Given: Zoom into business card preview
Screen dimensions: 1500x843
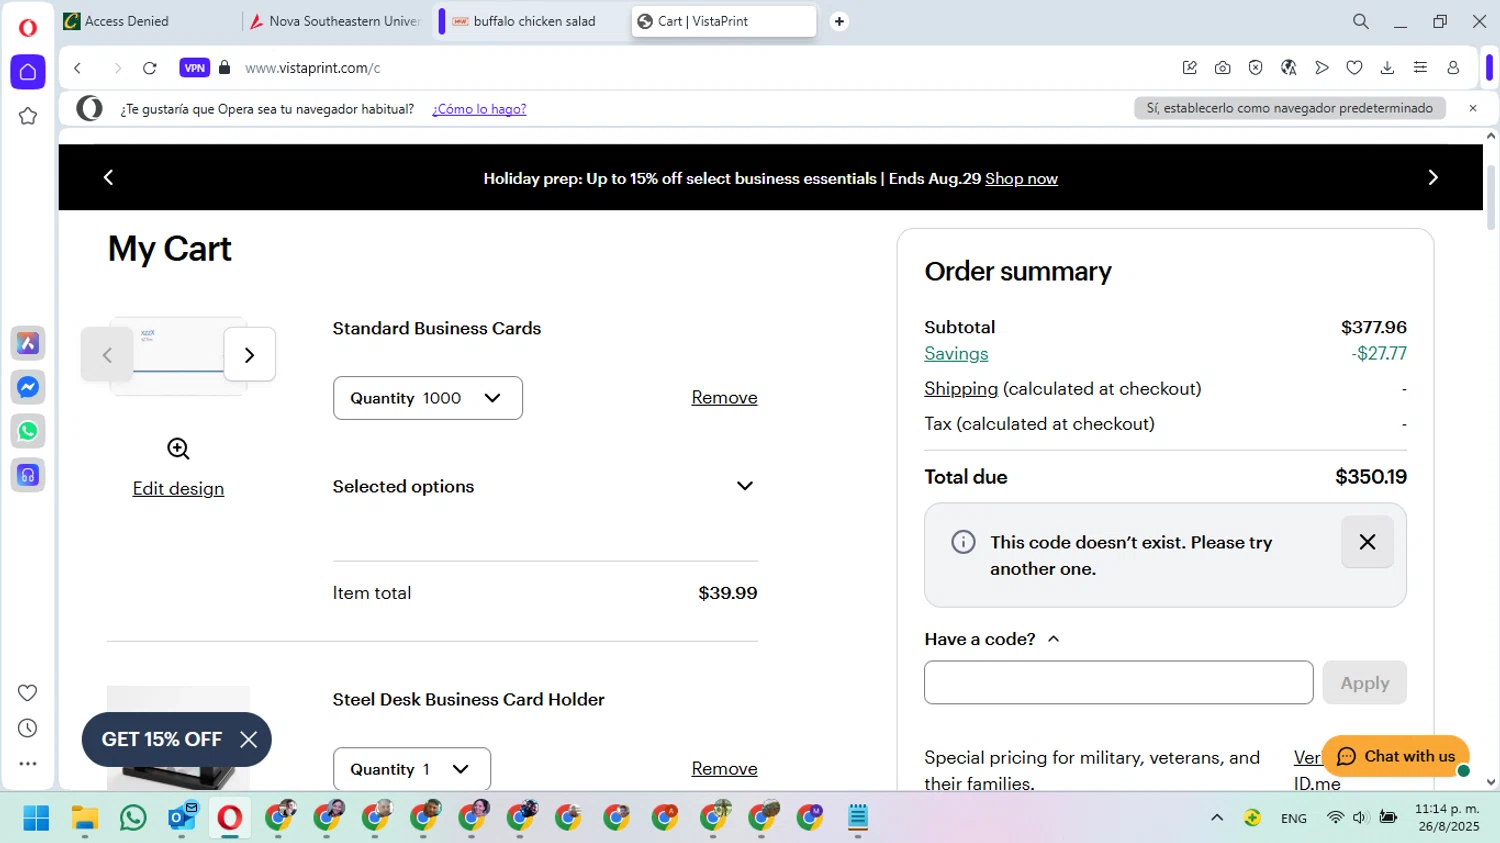Looking at the screenshot, I should tap(178, 449).
